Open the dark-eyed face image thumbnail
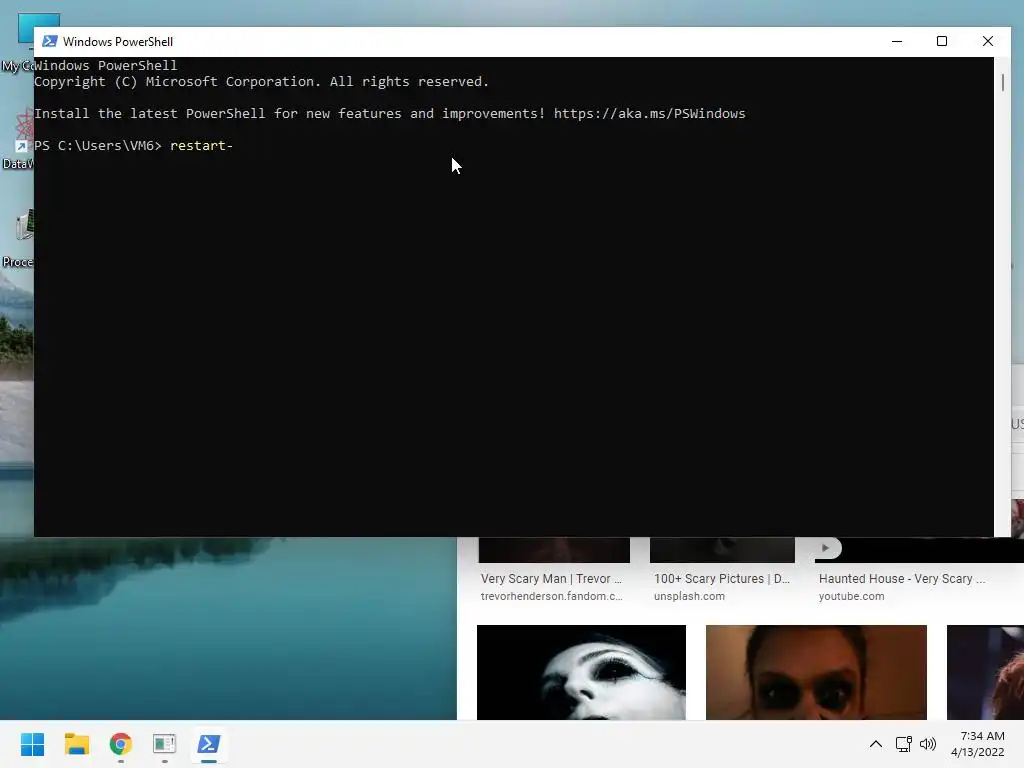The height and width of the screenshot is (768, 1024). click(816, 673)
